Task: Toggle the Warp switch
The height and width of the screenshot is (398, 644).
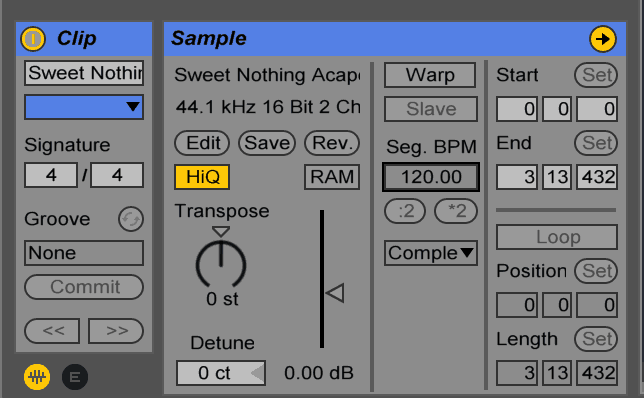Action: (x=430, y=75)
